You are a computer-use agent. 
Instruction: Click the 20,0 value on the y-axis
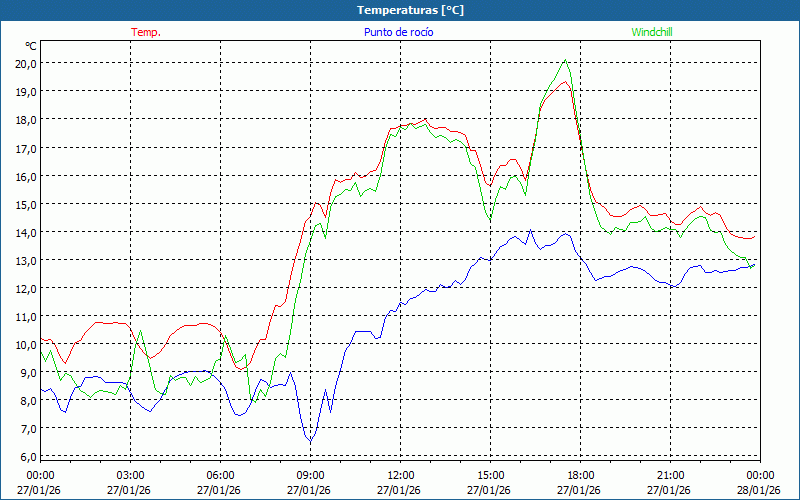point(26,63)
